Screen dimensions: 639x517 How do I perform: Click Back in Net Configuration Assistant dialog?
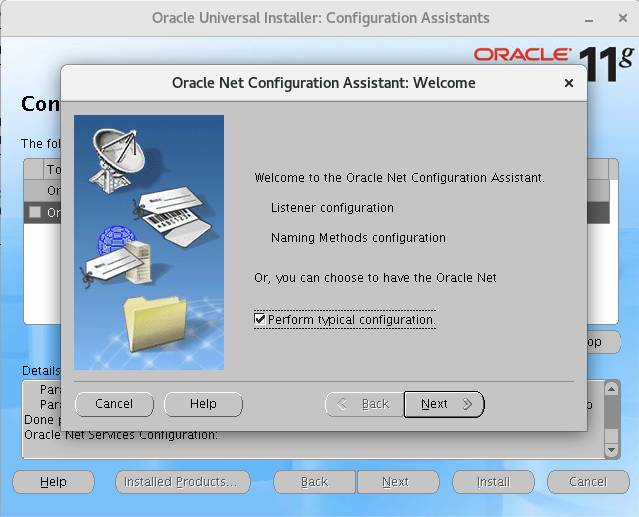(x=364, y=404)
